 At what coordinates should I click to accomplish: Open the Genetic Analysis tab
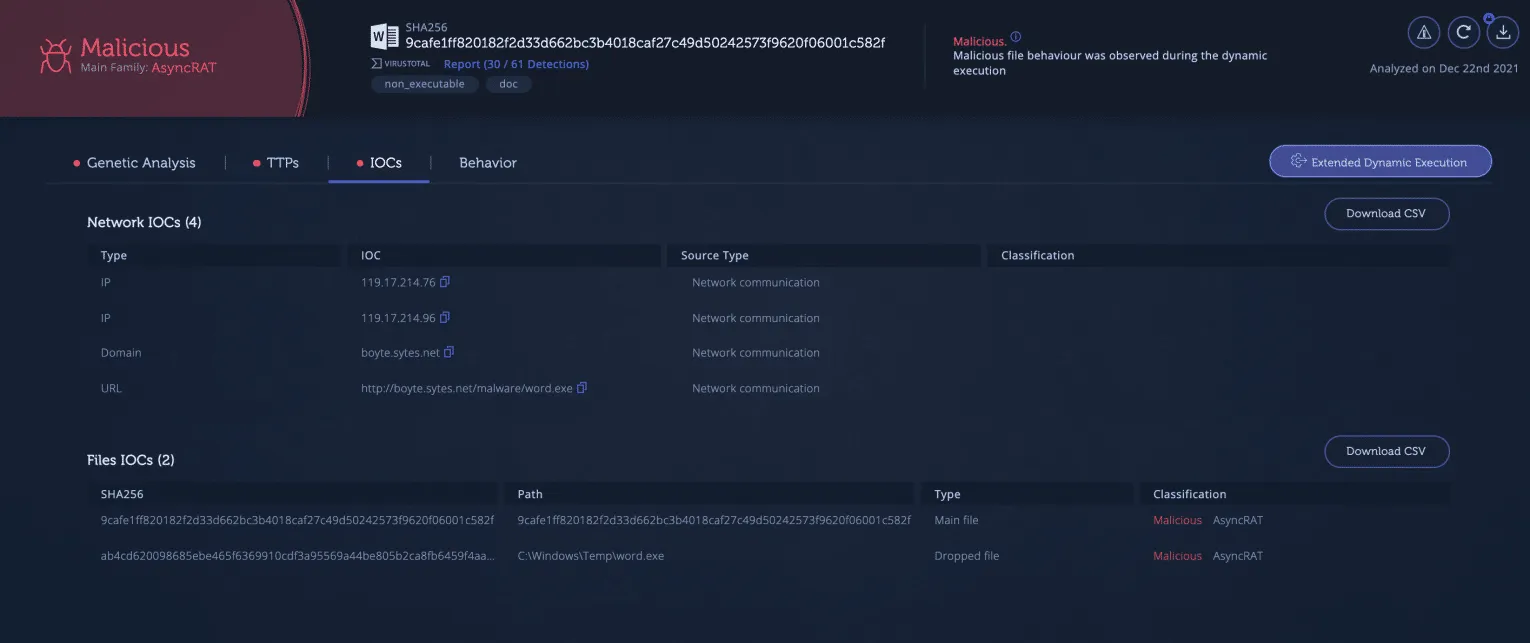tap(141, 162)
